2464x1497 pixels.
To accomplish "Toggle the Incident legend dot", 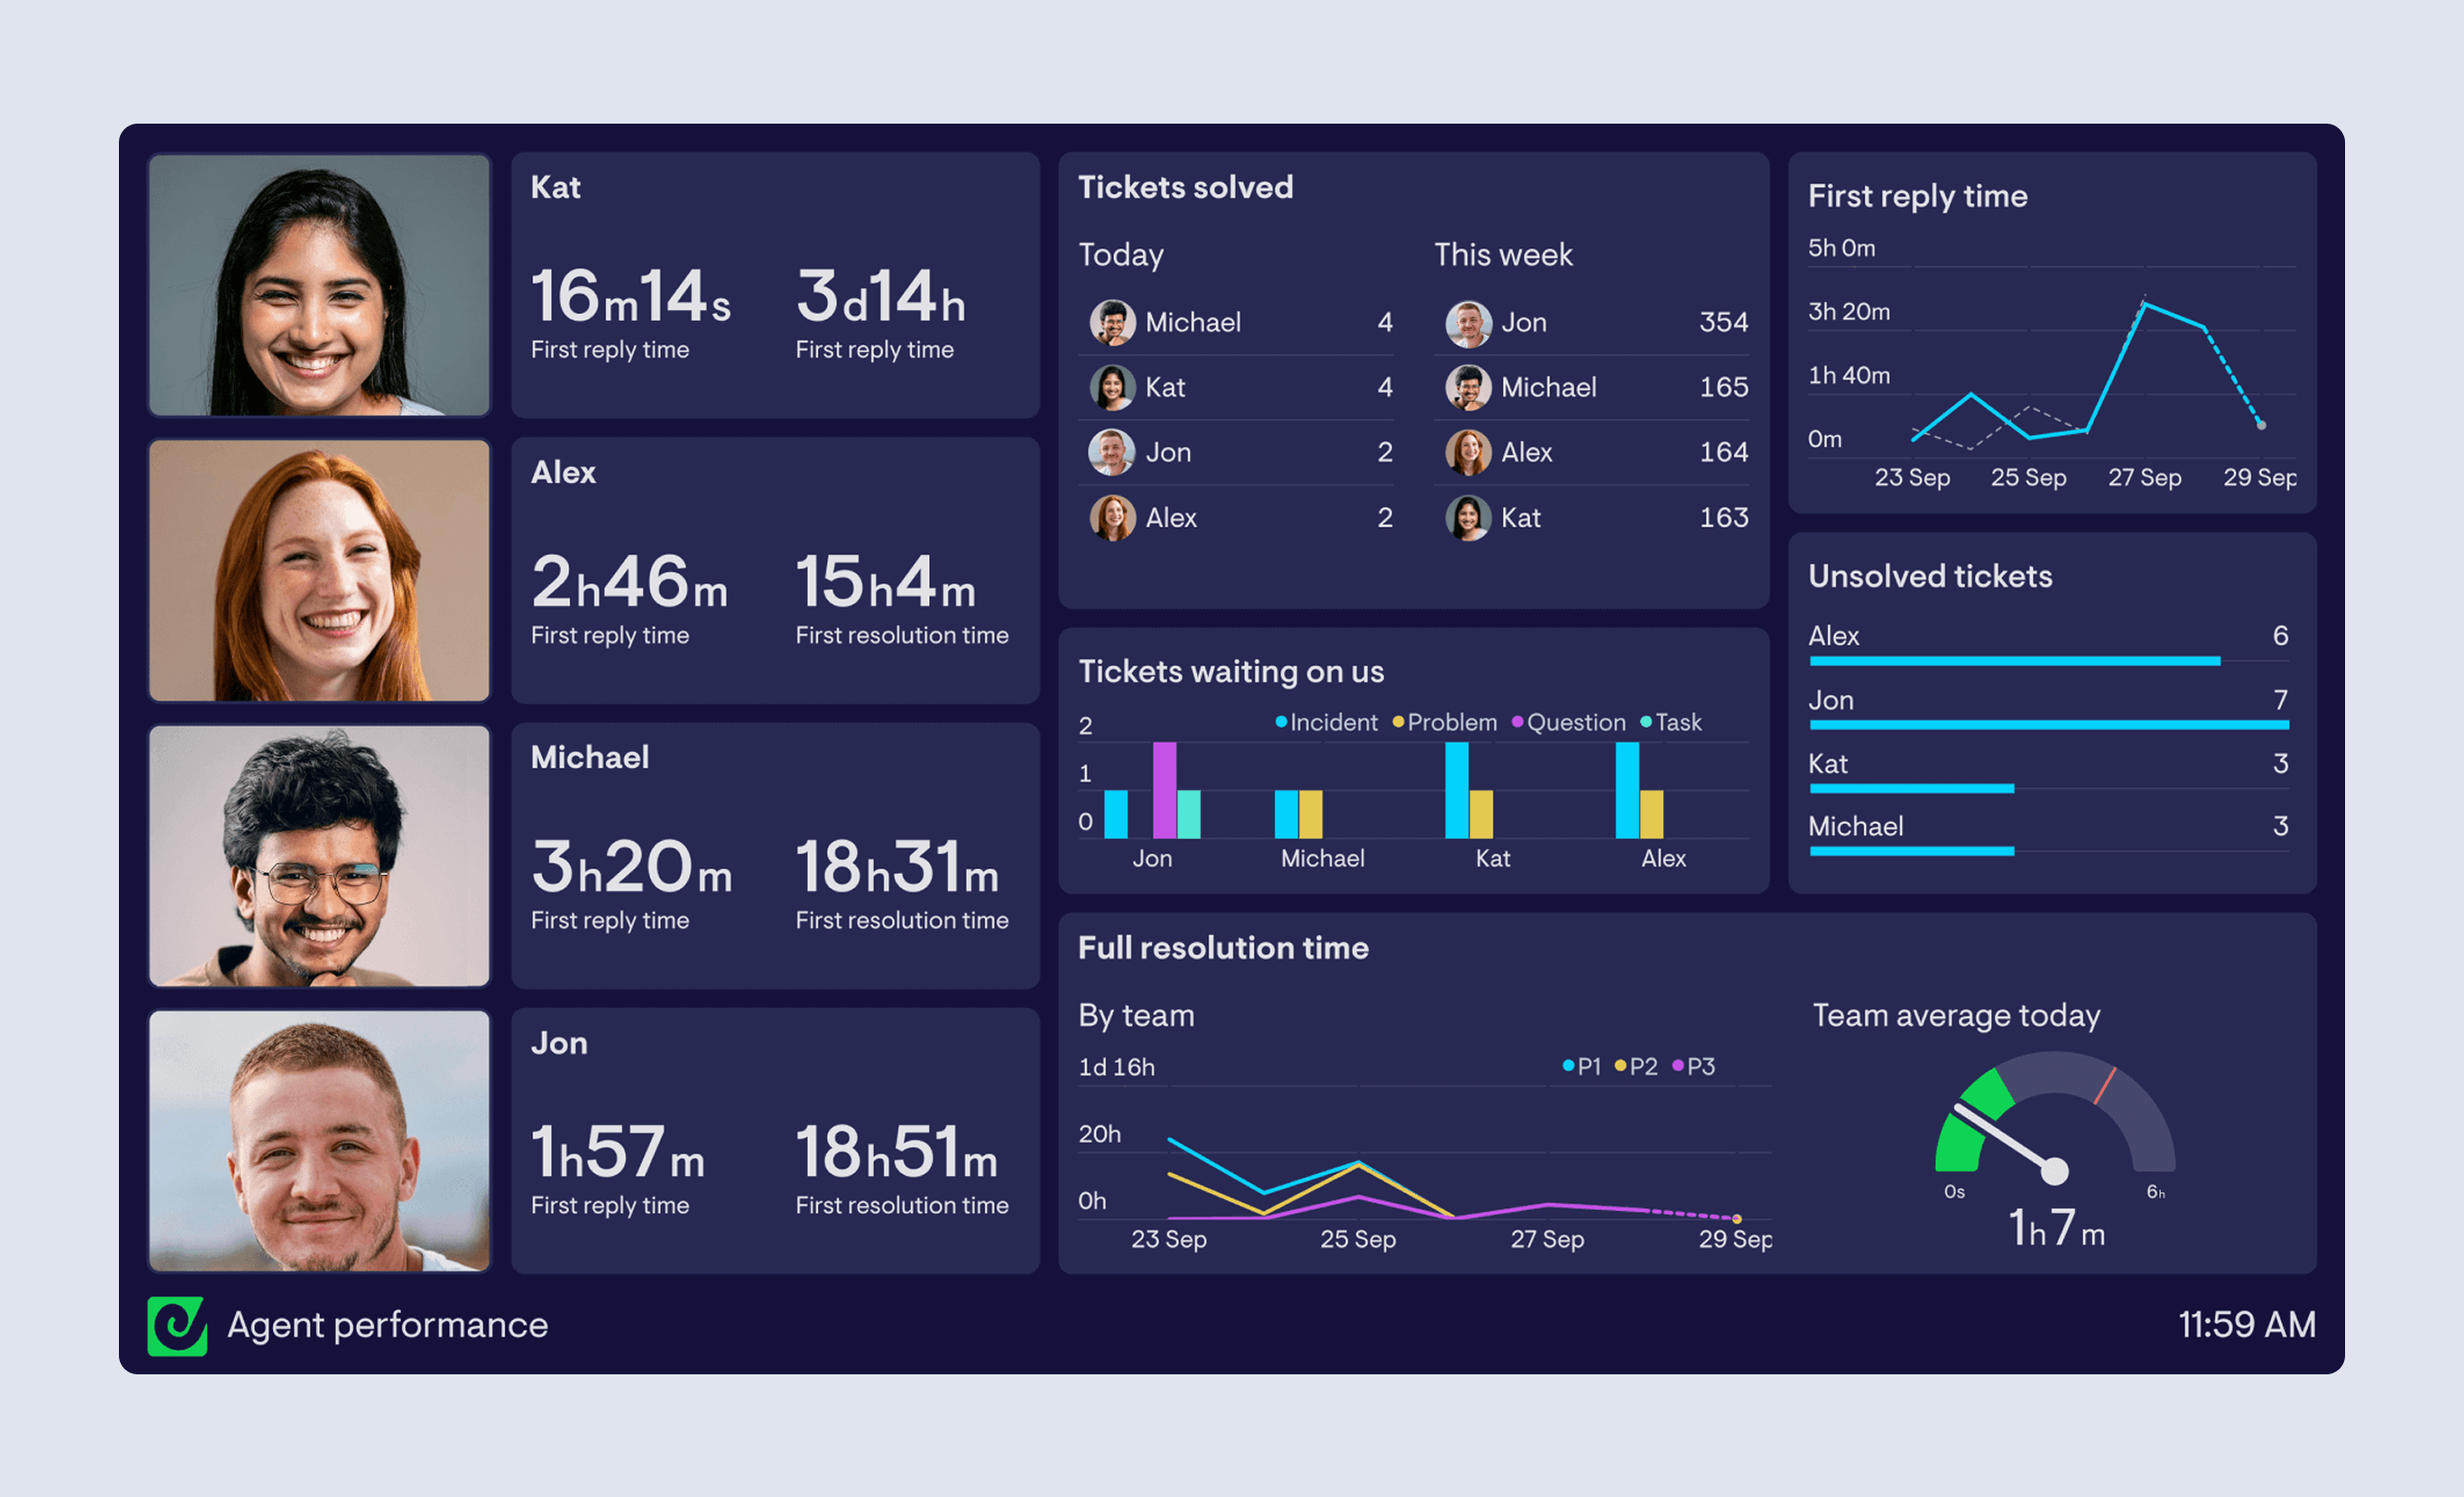I will coord(1281,722).
